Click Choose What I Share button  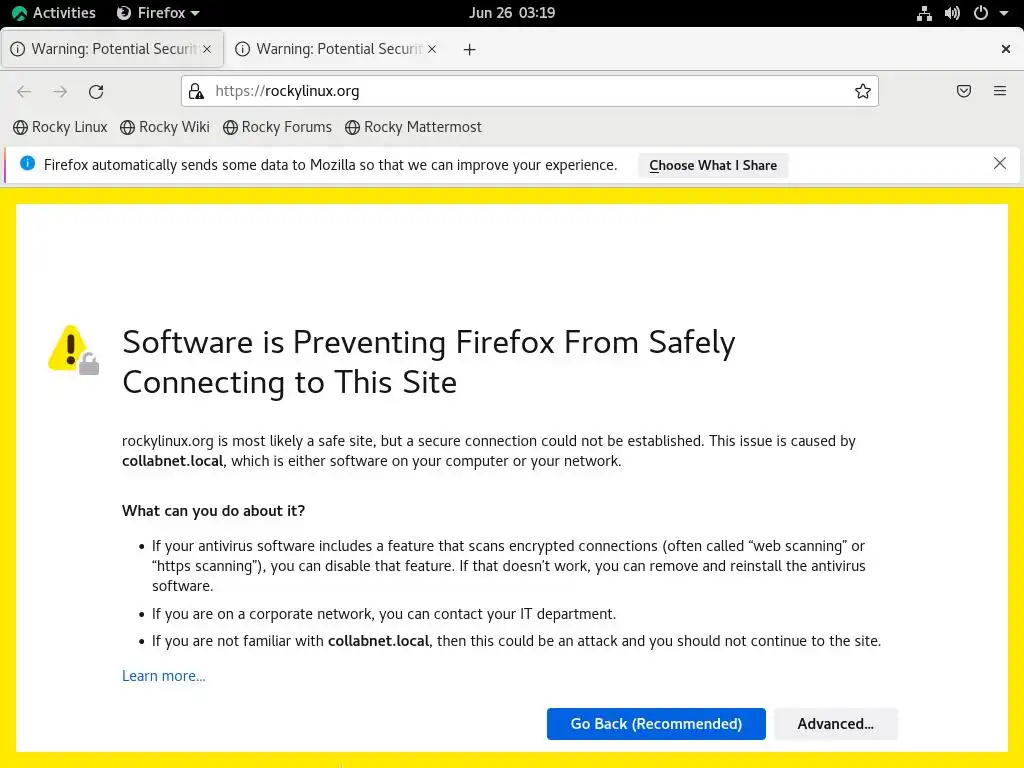(713, 165)
